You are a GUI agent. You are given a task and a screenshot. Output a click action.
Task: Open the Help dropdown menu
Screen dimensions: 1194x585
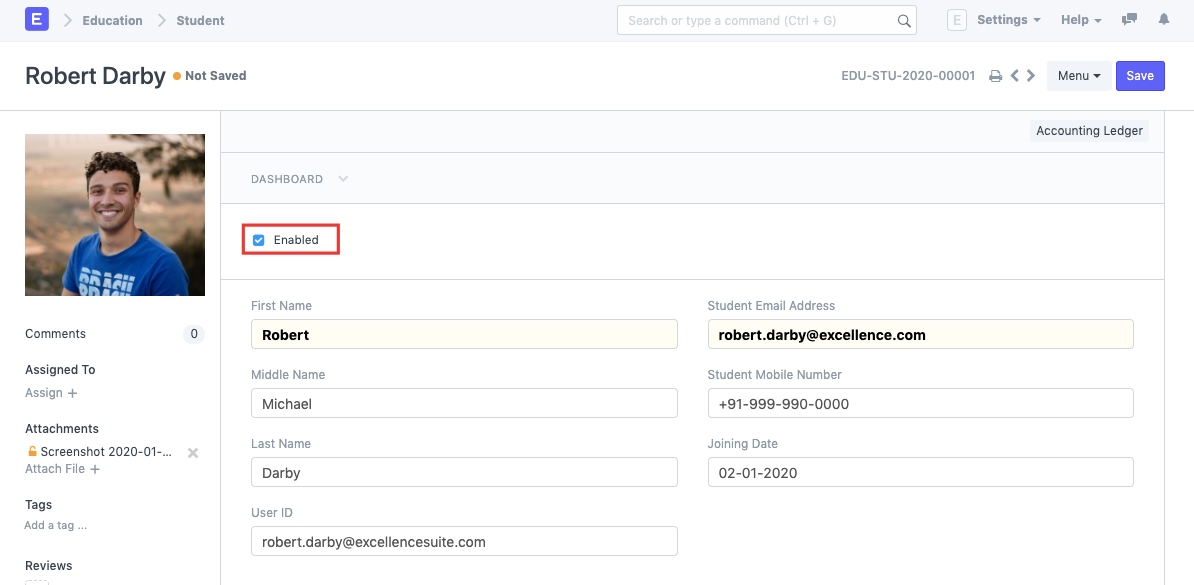coord(1080,20)
